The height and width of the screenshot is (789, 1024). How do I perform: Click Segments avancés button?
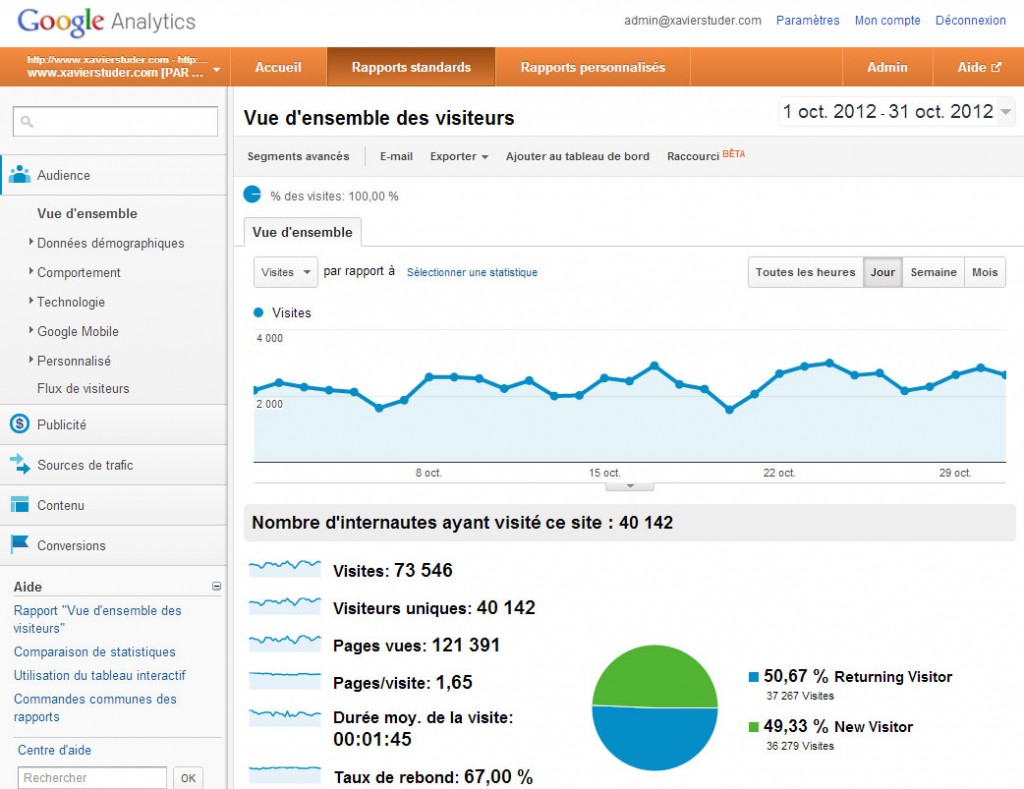[x=298, y=156]
